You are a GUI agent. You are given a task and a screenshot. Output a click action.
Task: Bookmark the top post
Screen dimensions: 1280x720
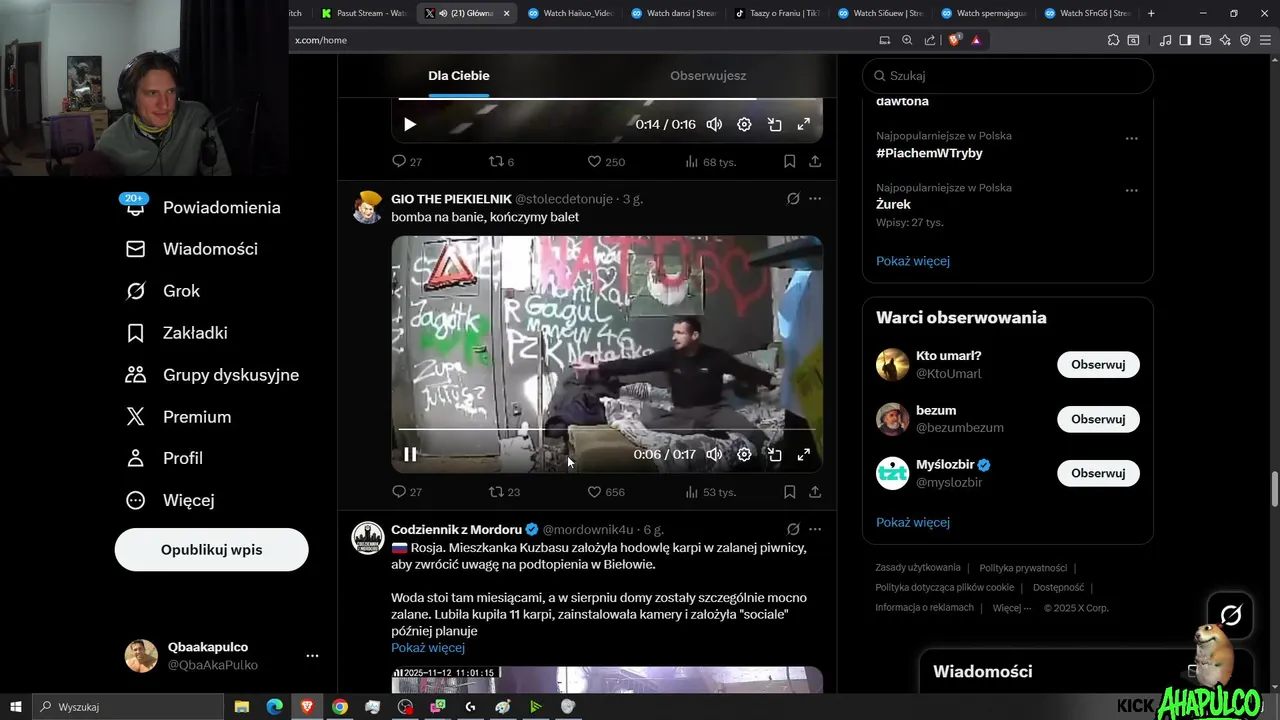coord(789,161)
